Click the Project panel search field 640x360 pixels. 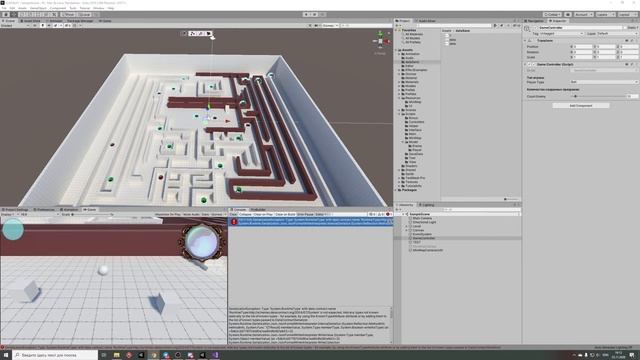point(454,26)
